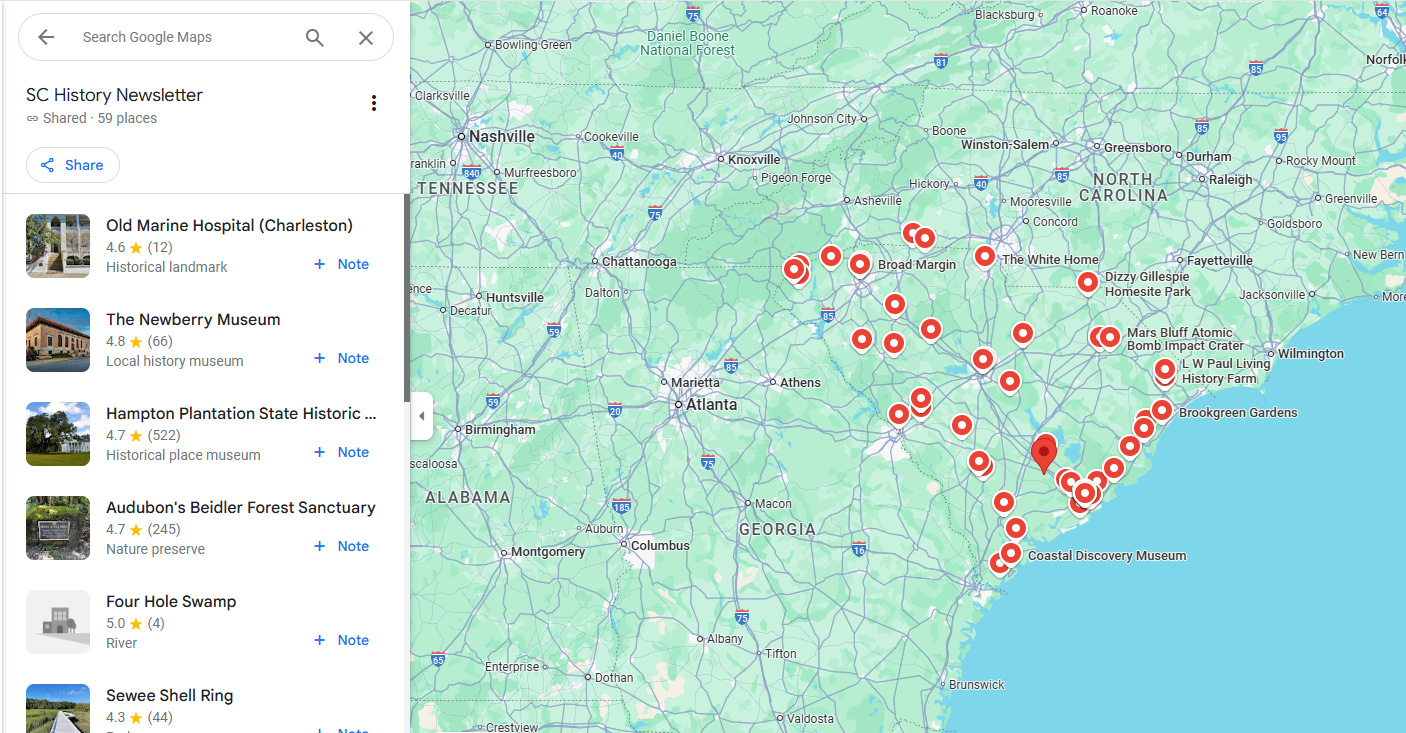
Task: Click the Winston-Salem city label
Action: (1005, 145)
